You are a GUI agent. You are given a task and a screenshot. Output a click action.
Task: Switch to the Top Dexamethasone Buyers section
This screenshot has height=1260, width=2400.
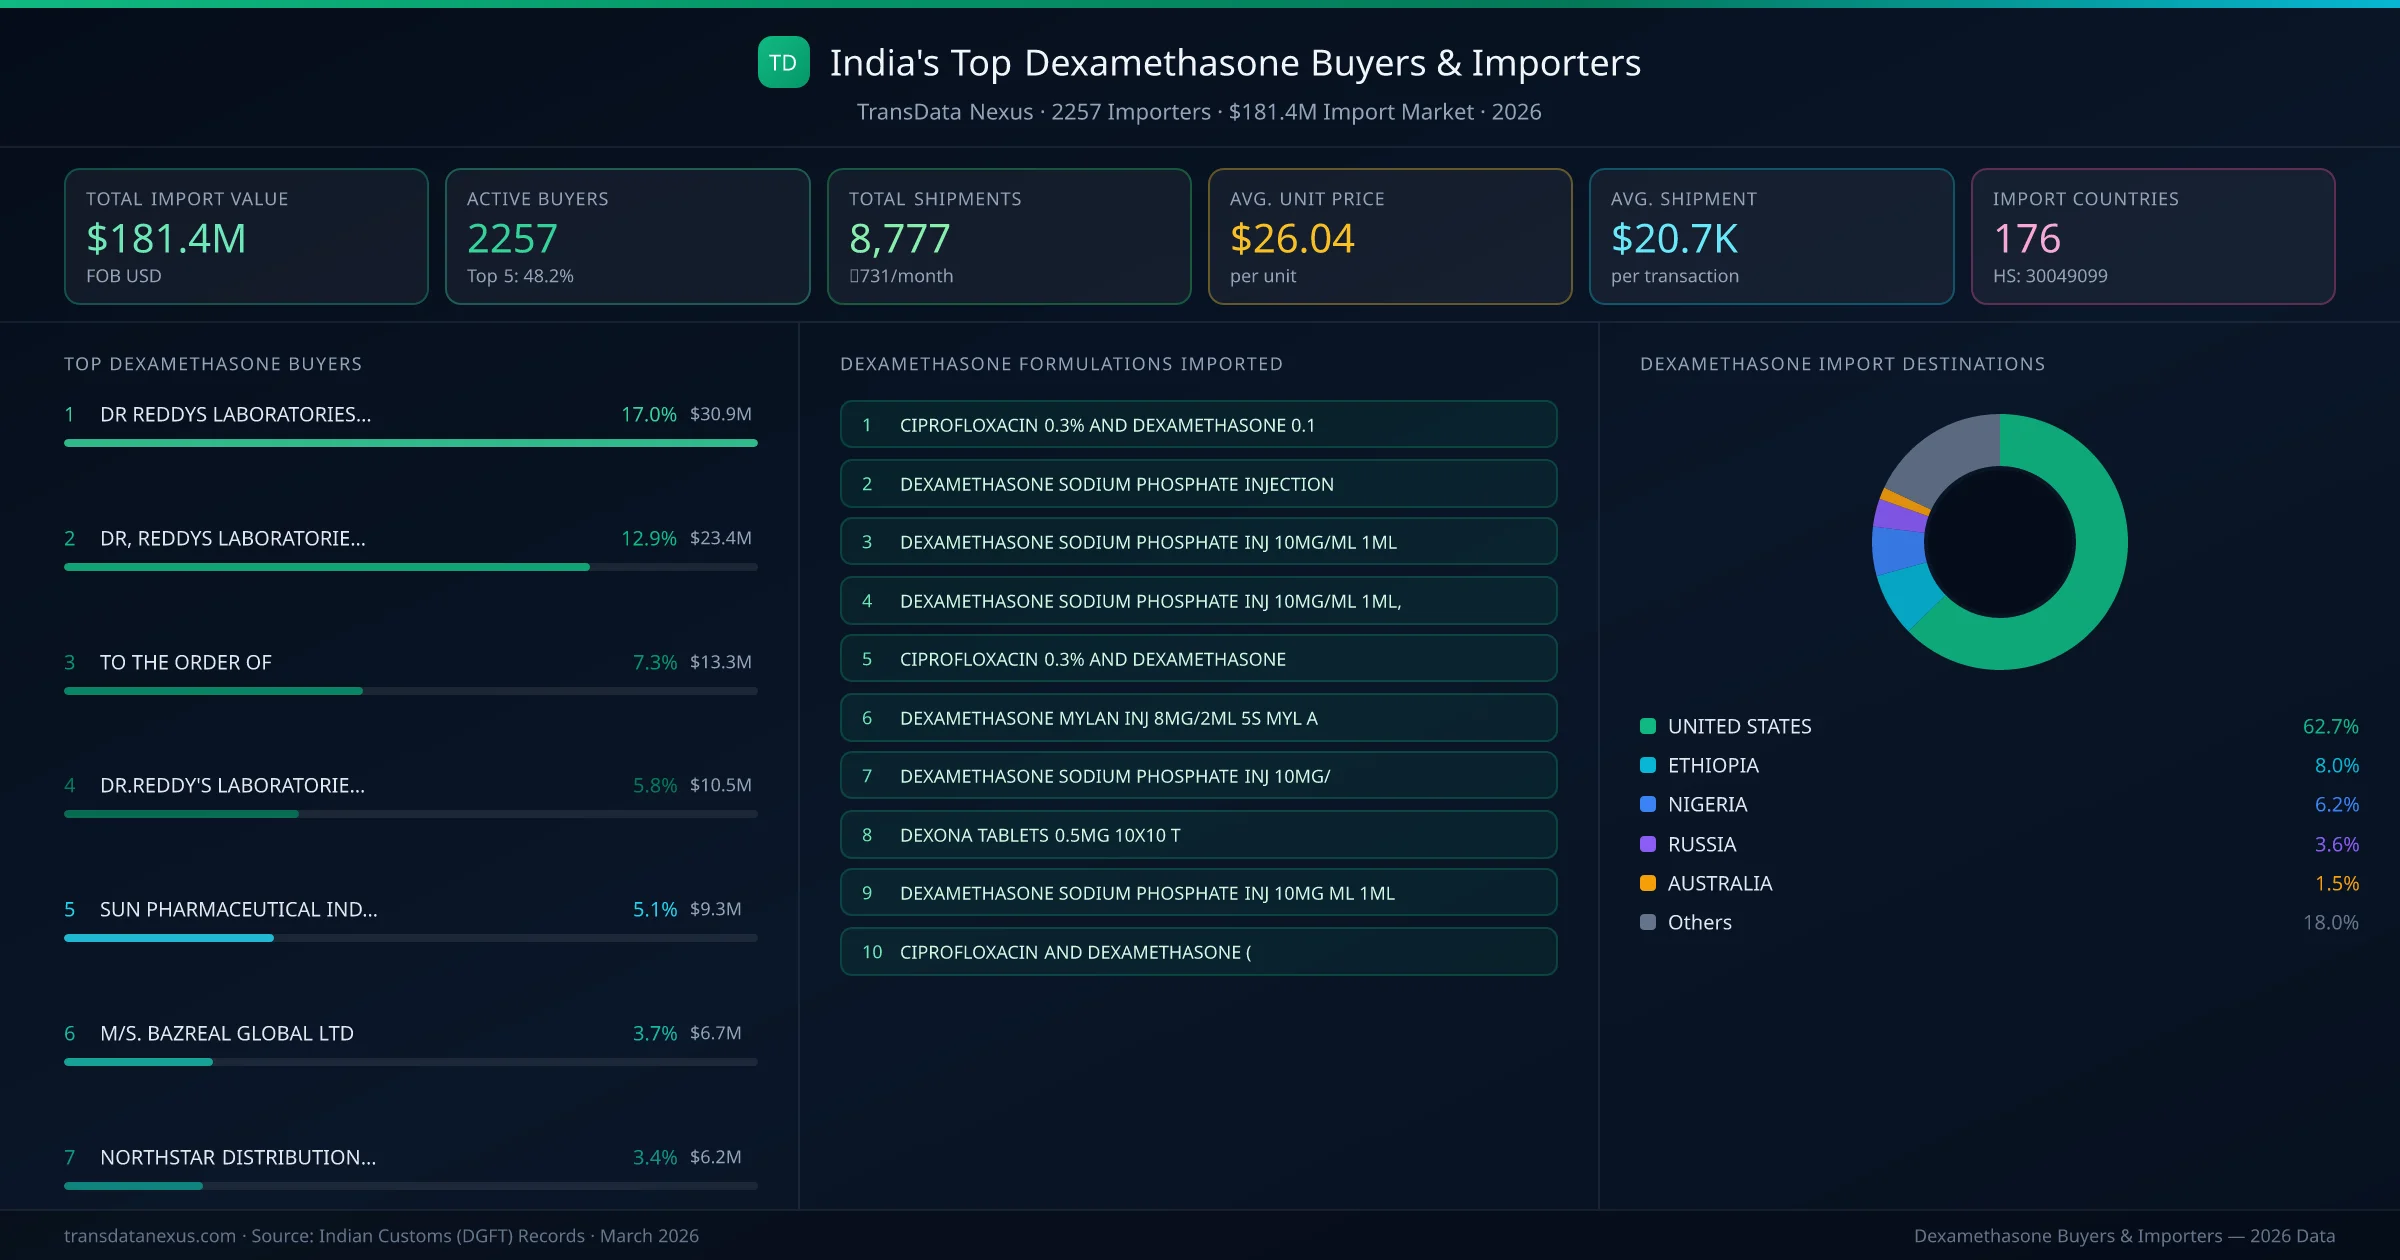click(212, 364)
